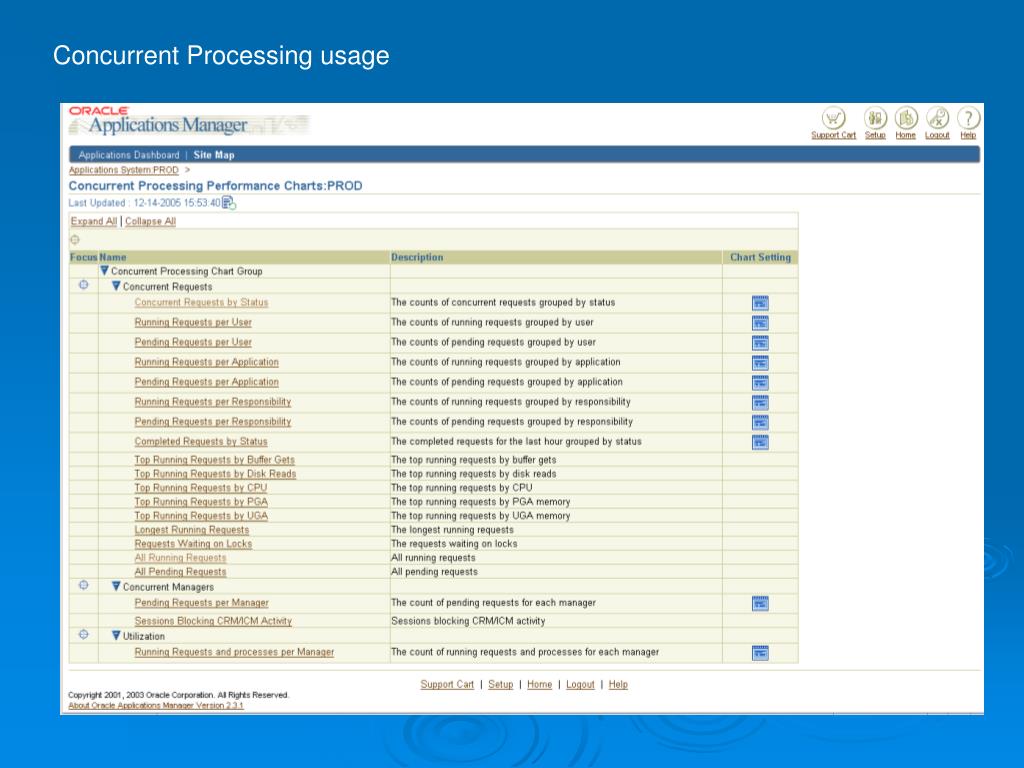Screen dimensions: 1024x768
Task: Click the Logout icon in header
Action: point(937,118)
